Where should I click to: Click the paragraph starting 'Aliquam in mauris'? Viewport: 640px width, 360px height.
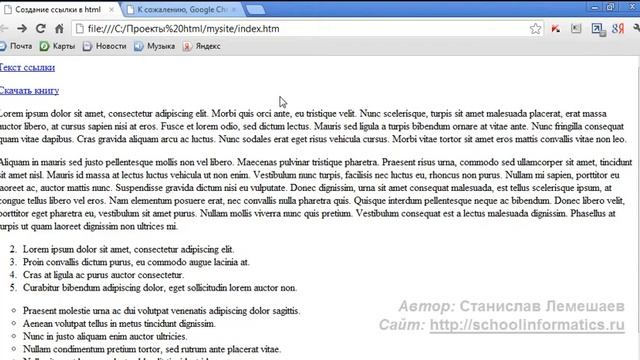click(x=316, y=194)
